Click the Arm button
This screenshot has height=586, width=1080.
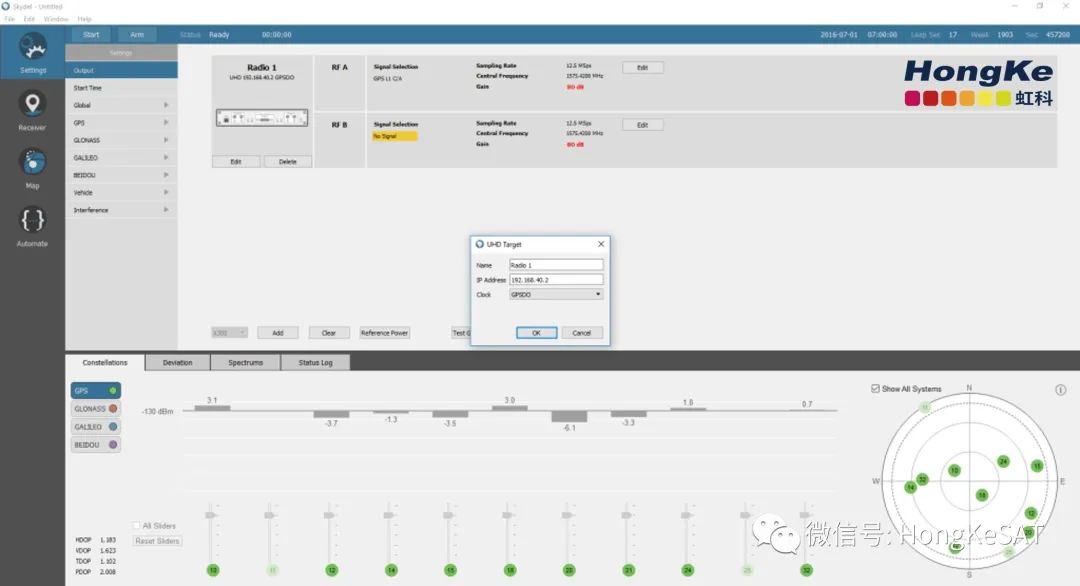137,34
